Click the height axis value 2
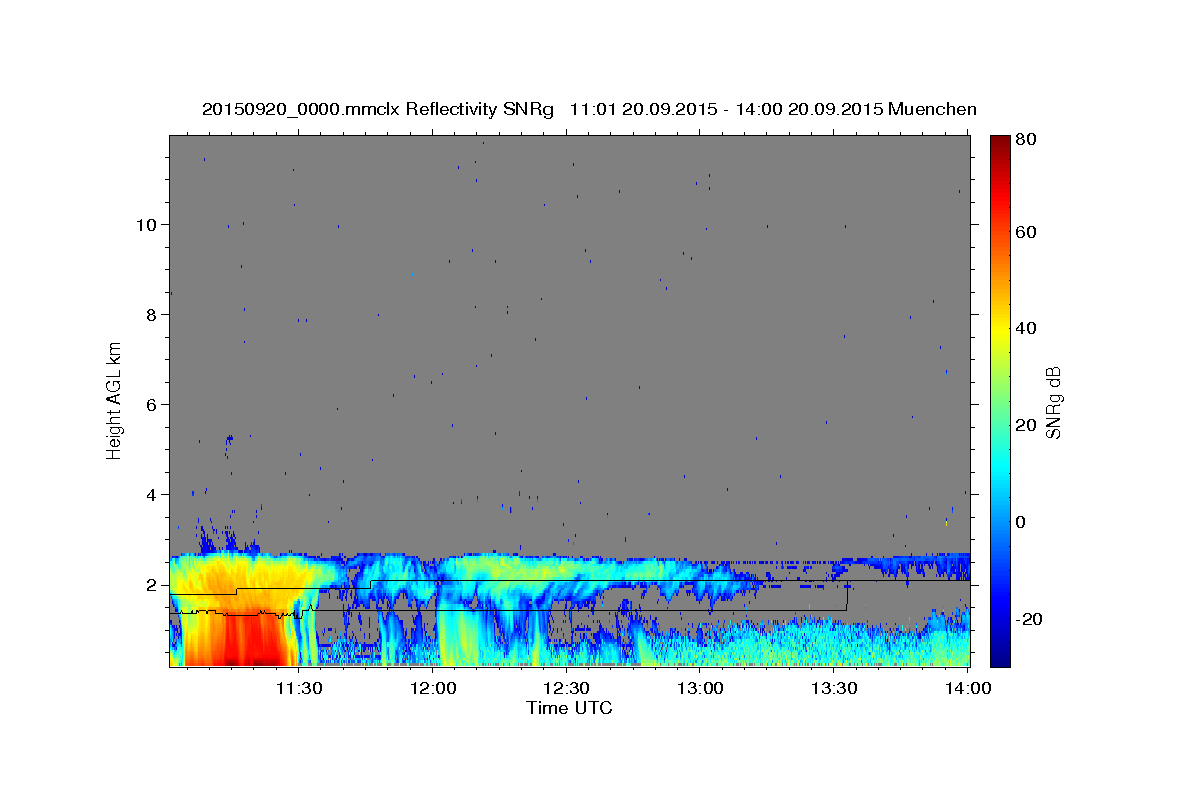 (152, 584)
